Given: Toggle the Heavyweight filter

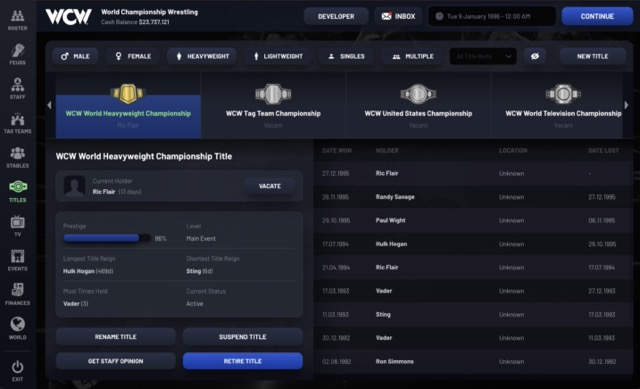Looking at the screenshot, I should pyautogui.click(x=203, y=56).
